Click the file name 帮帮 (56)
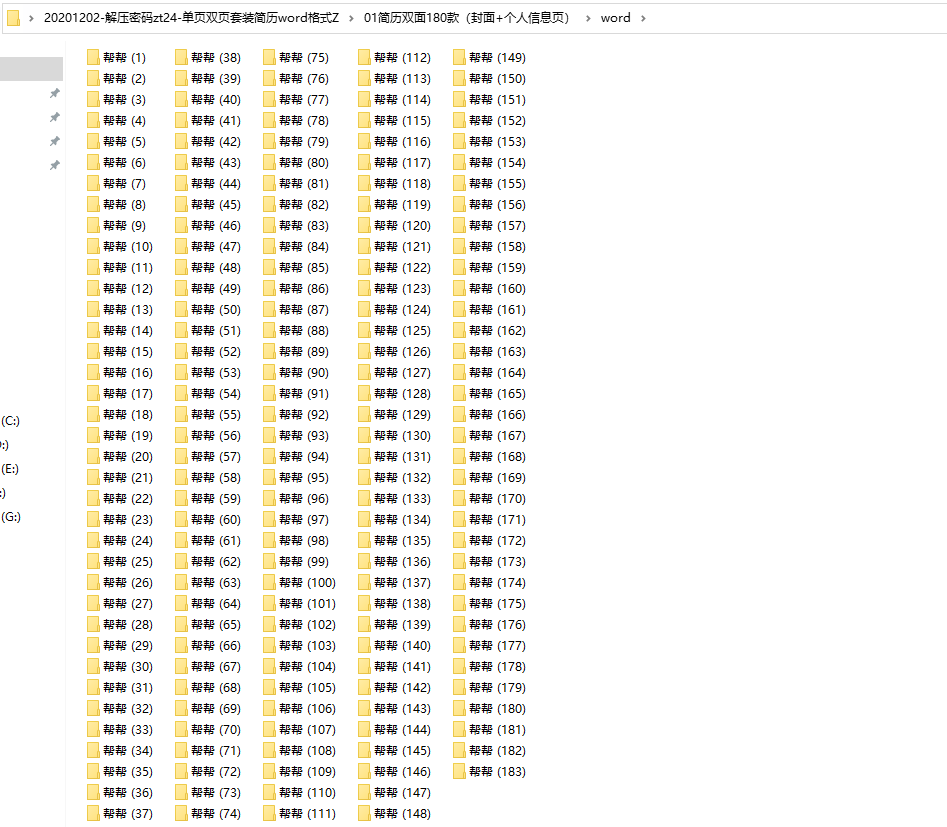Screen dimensions: 947x827 [x=216, y=436]
